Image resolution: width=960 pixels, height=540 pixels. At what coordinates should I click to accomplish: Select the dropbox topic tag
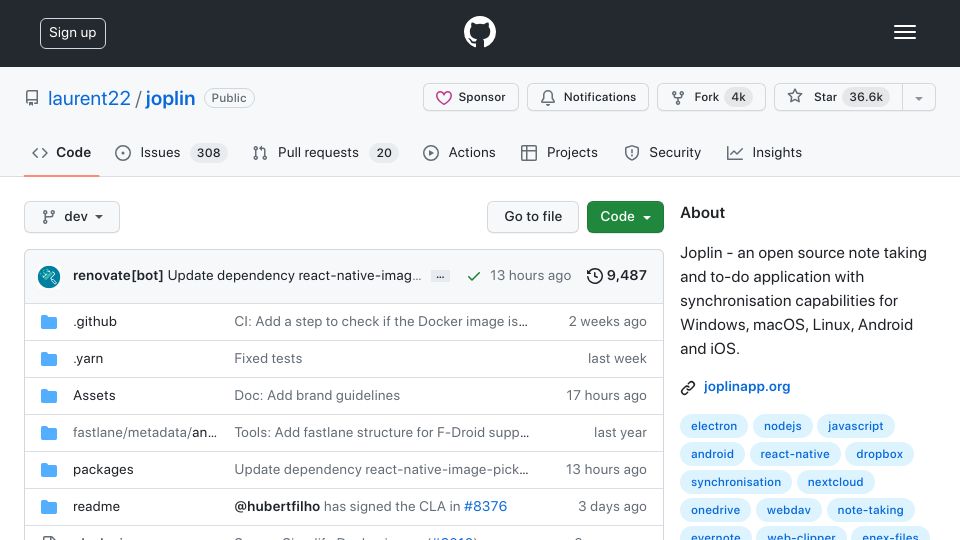coord(879,454)
